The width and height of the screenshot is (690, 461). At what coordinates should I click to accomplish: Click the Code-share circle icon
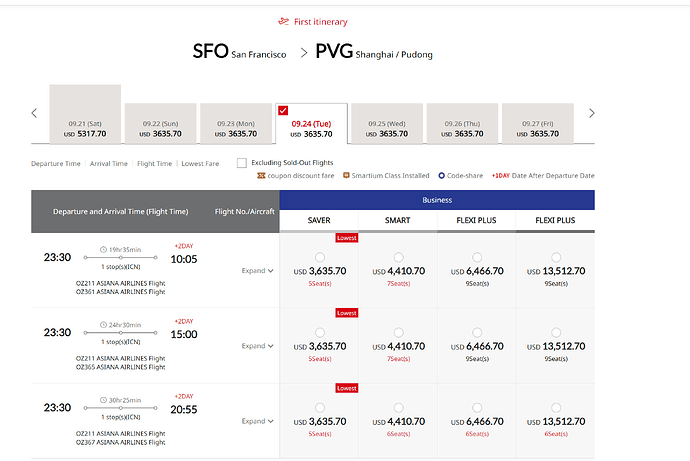click(x=441, y=176)
